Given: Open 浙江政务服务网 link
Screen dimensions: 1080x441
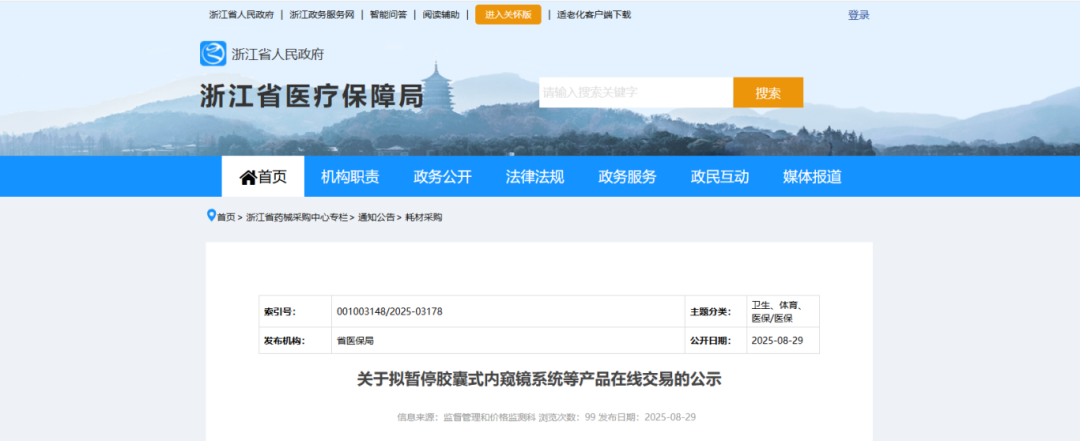Looking at the screenshot, I should (x=322, y=14).
